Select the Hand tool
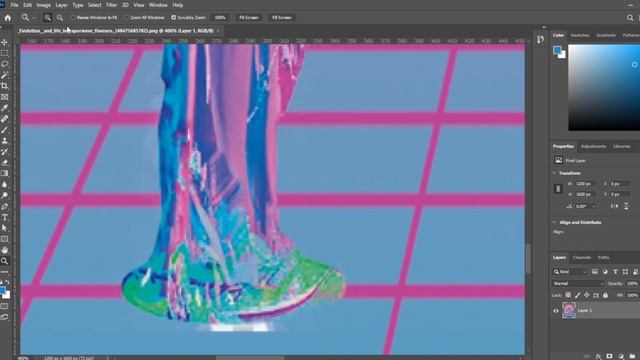The height and width of the screenshot is (360, 640). 4,250
